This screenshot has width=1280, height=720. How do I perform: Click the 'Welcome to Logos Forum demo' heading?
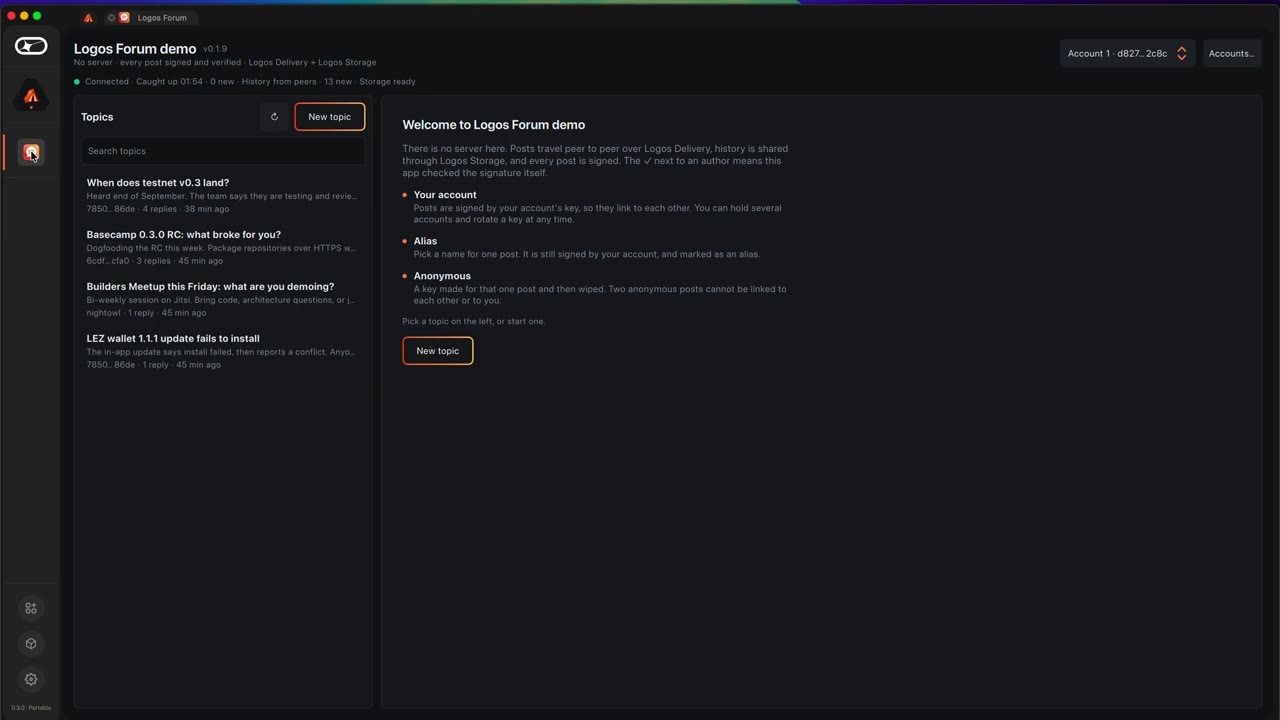click(494, 125)
